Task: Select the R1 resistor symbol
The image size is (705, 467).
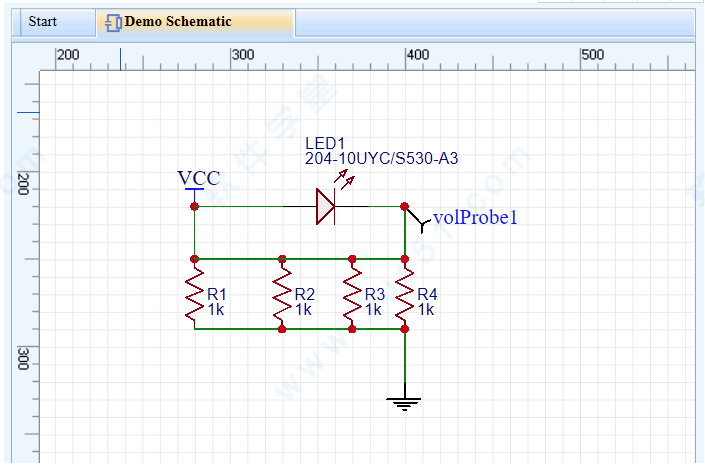Action: tap(195, 294)
